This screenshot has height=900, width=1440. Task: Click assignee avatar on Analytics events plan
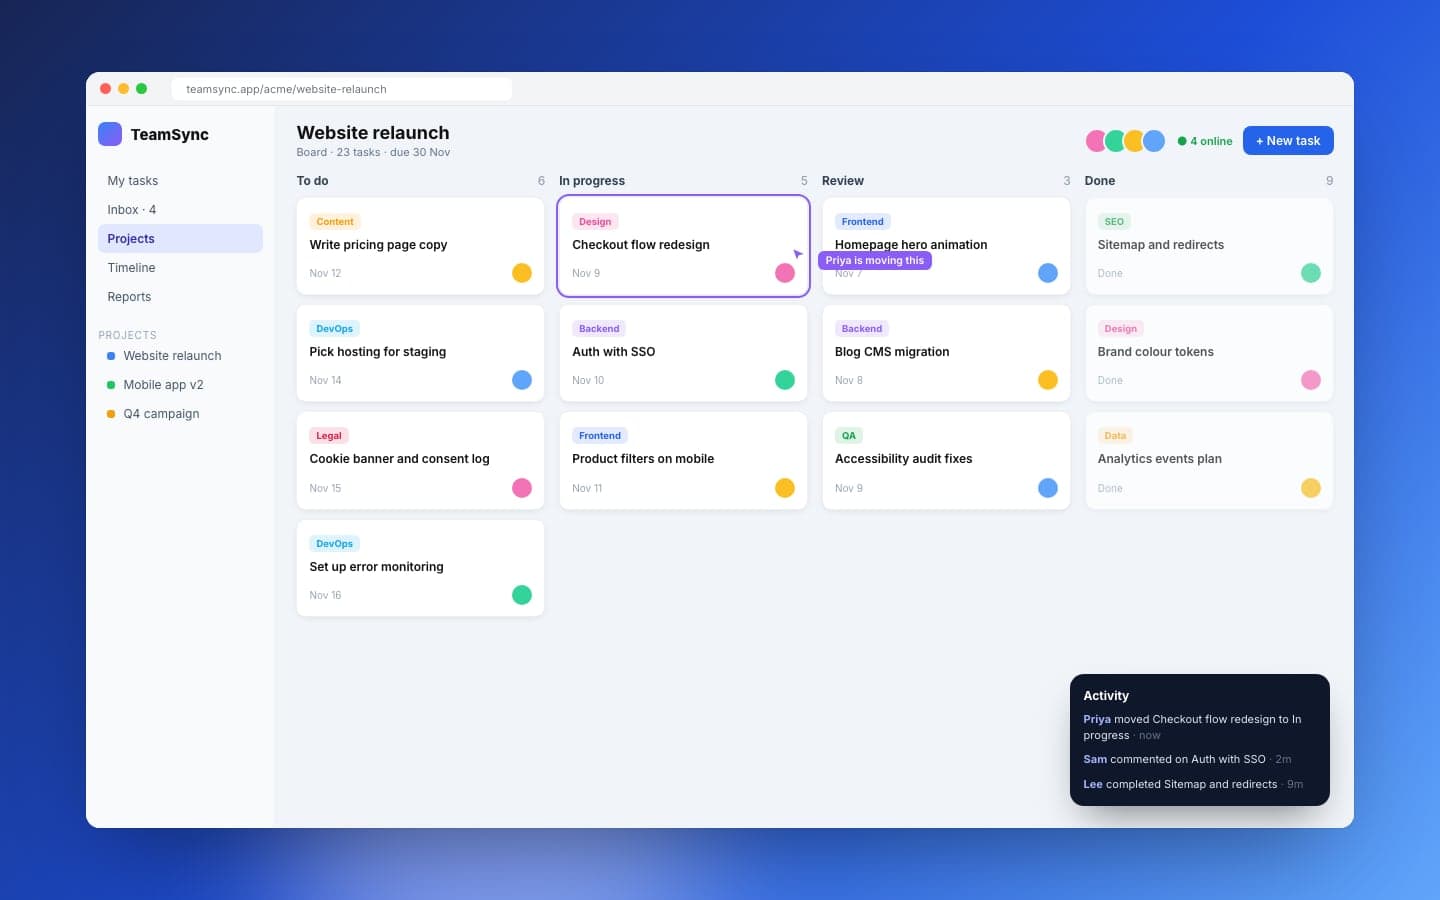pos(1311,488)
